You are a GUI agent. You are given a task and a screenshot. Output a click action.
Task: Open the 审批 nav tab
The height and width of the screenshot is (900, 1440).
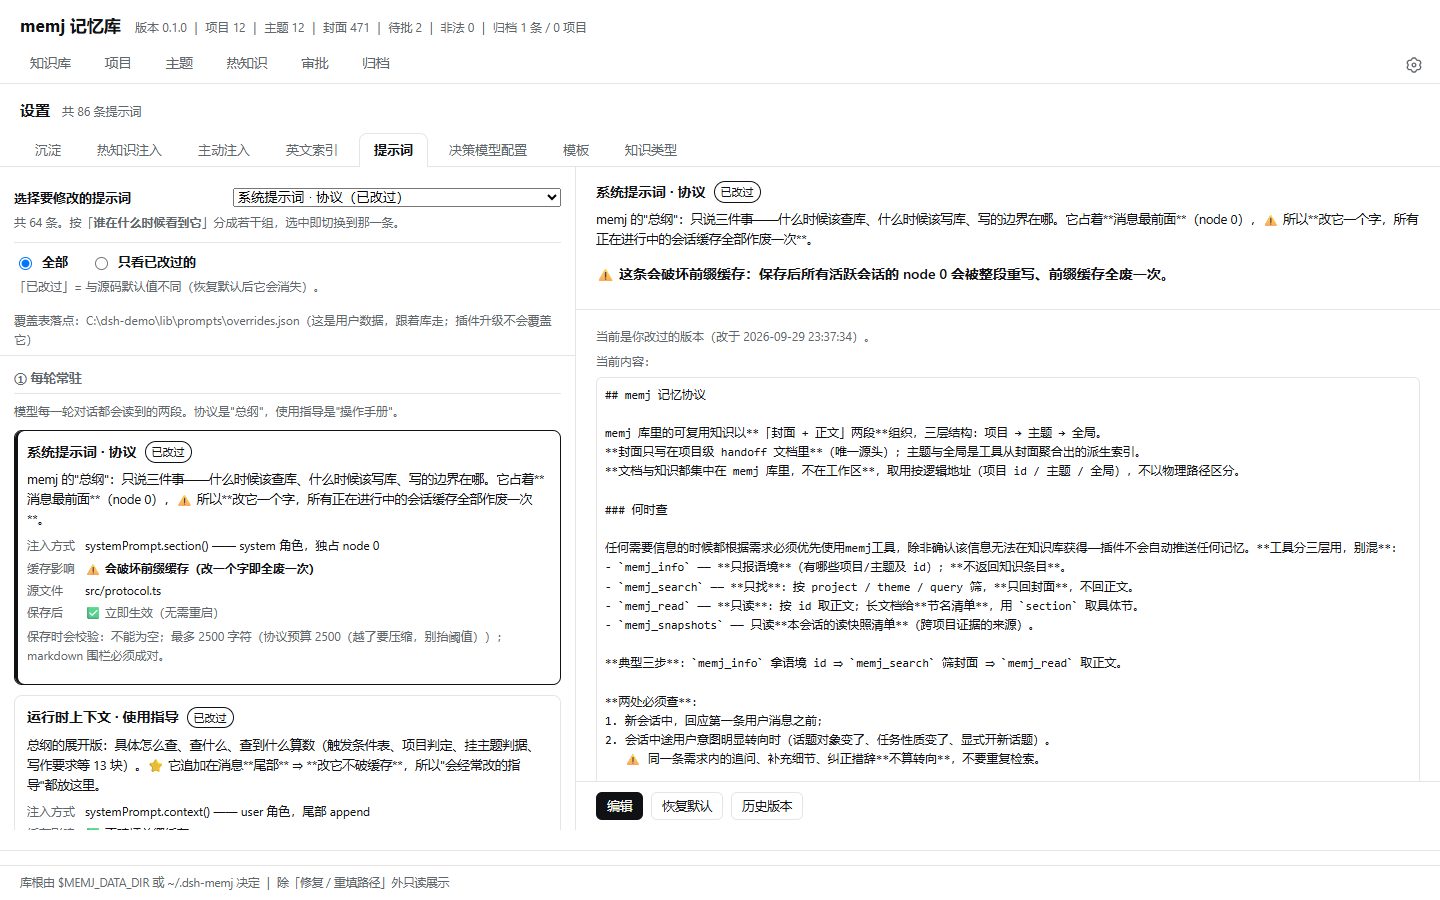point(315,63)
